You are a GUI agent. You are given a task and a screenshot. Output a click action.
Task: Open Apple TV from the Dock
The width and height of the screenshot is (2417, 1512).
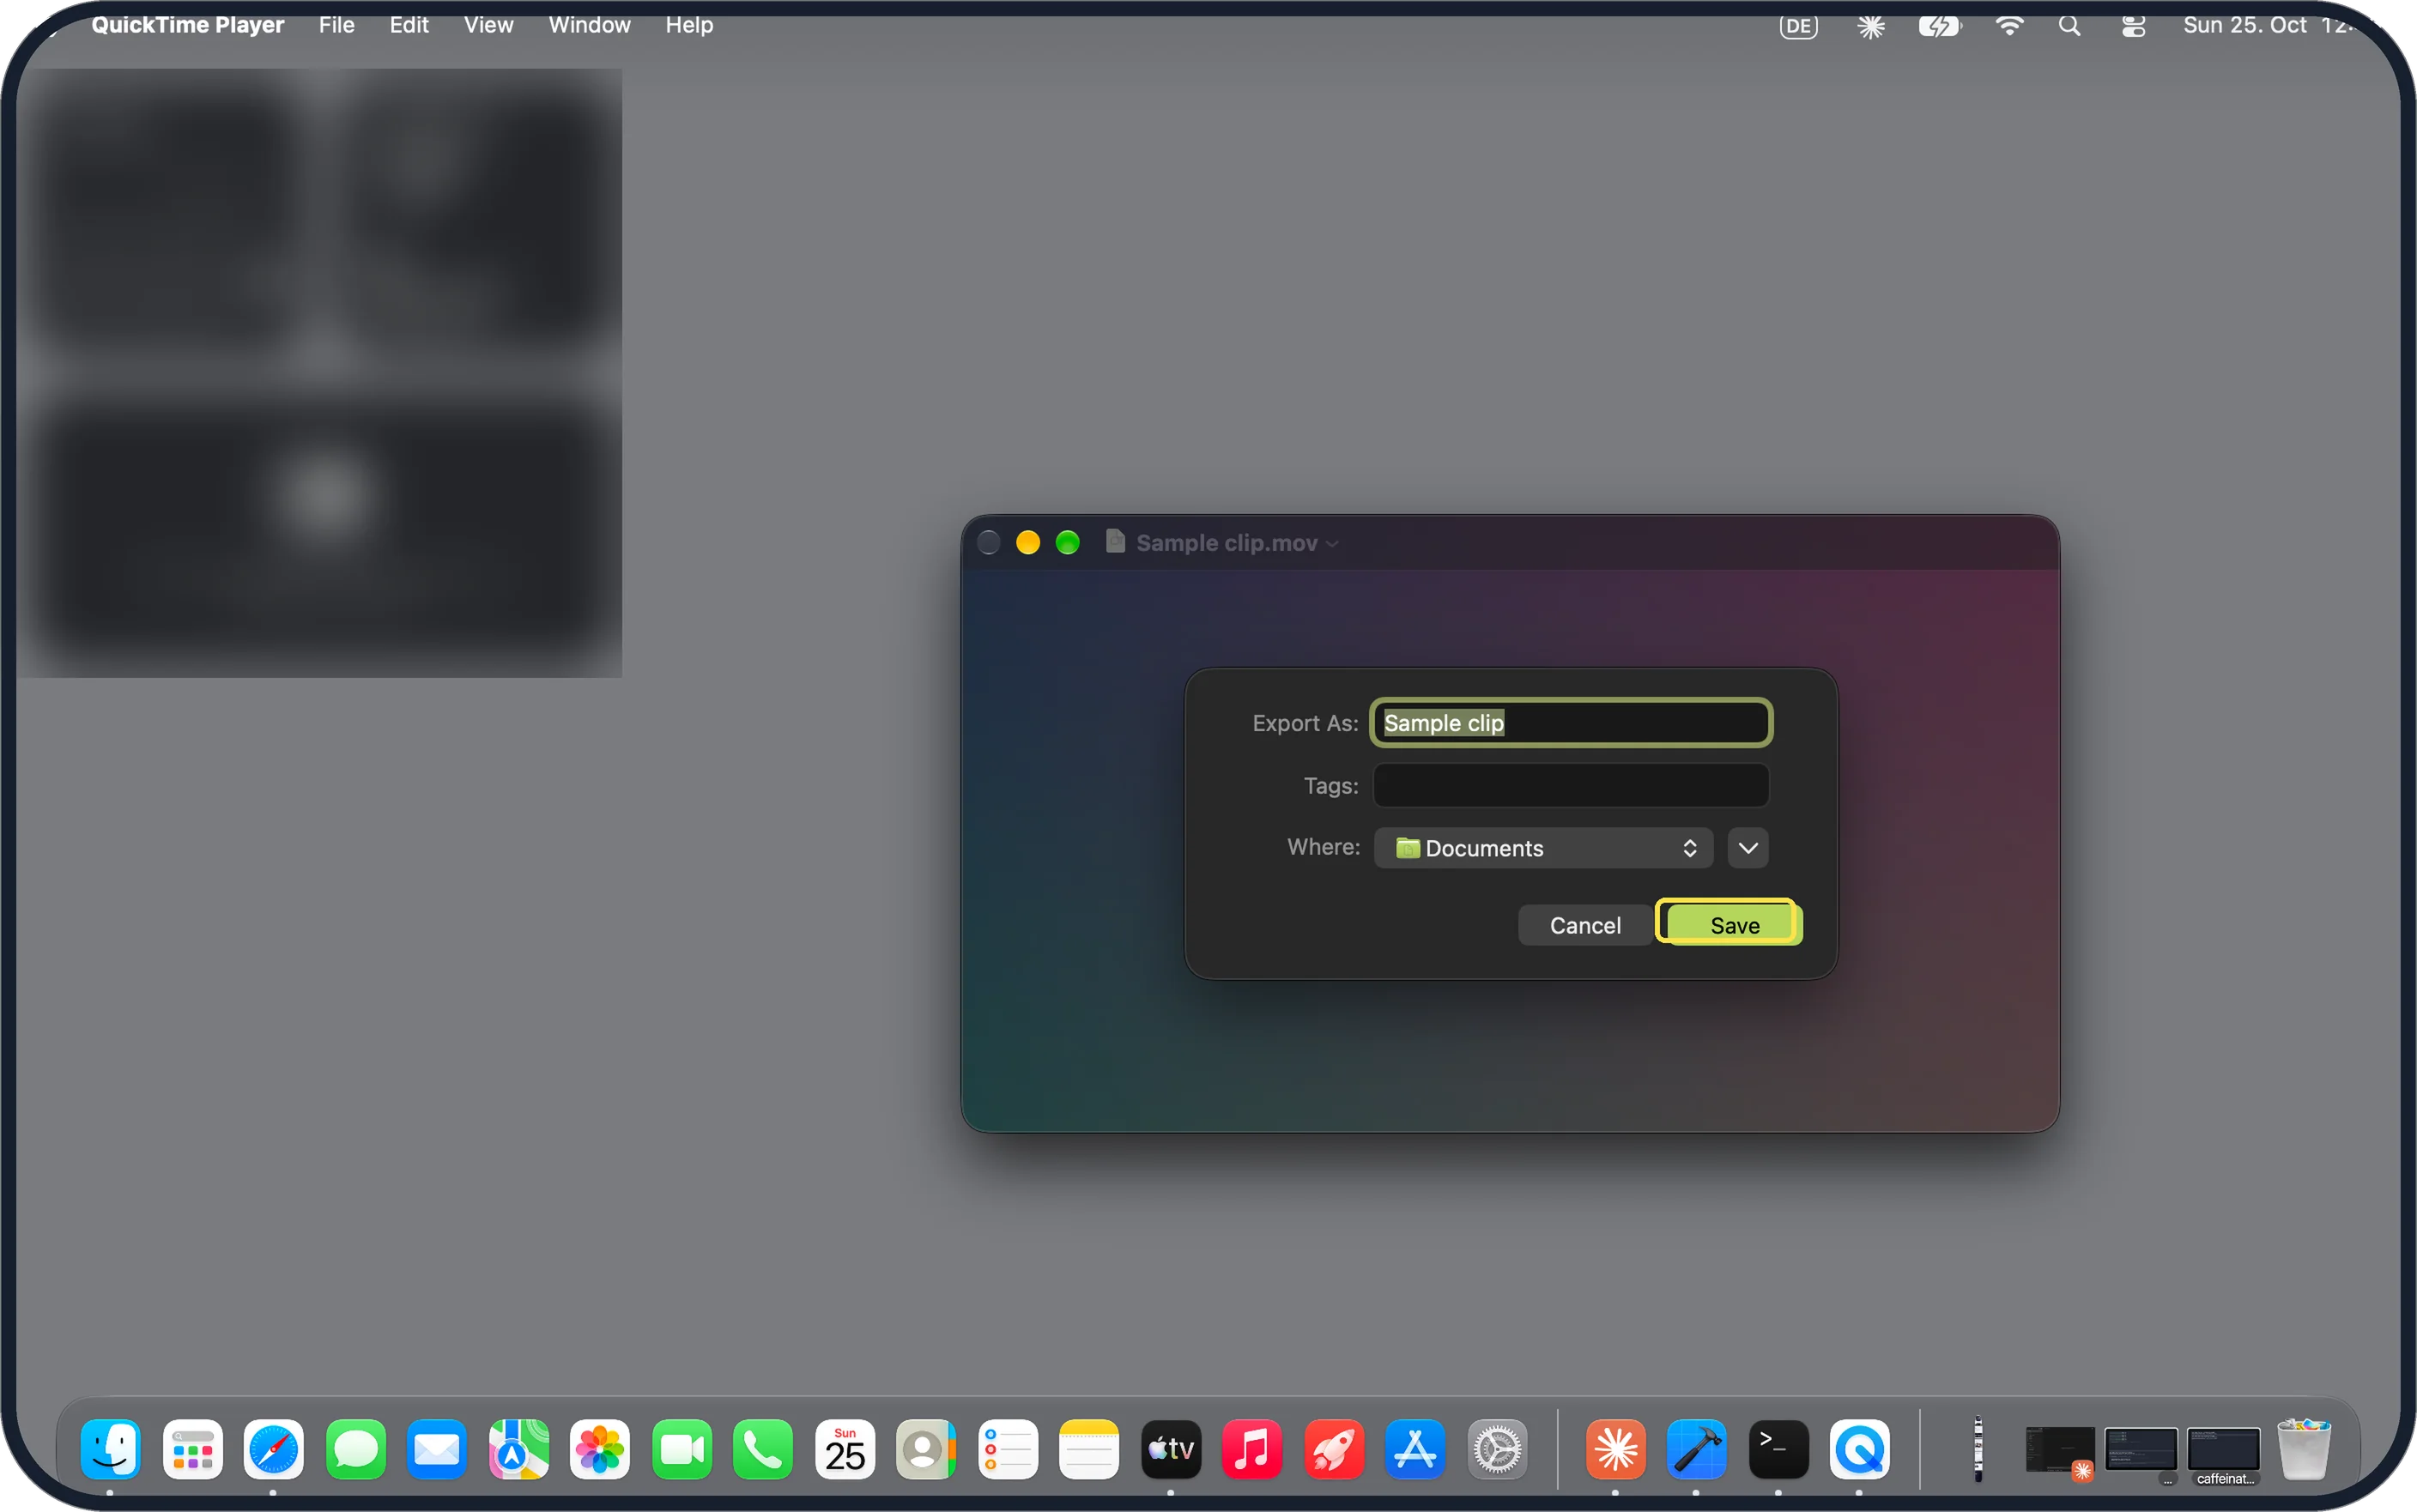tap(1170, 1449)
